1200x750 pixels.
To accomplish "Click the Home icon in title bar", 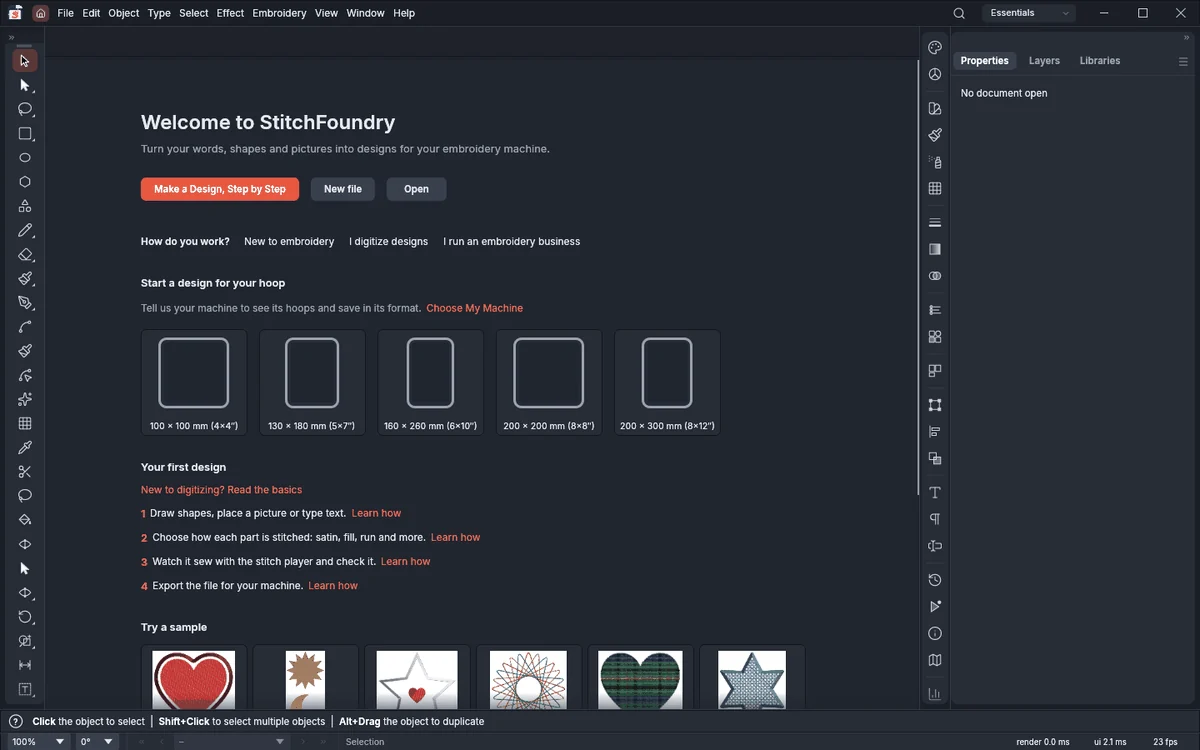I will [40, 13].
